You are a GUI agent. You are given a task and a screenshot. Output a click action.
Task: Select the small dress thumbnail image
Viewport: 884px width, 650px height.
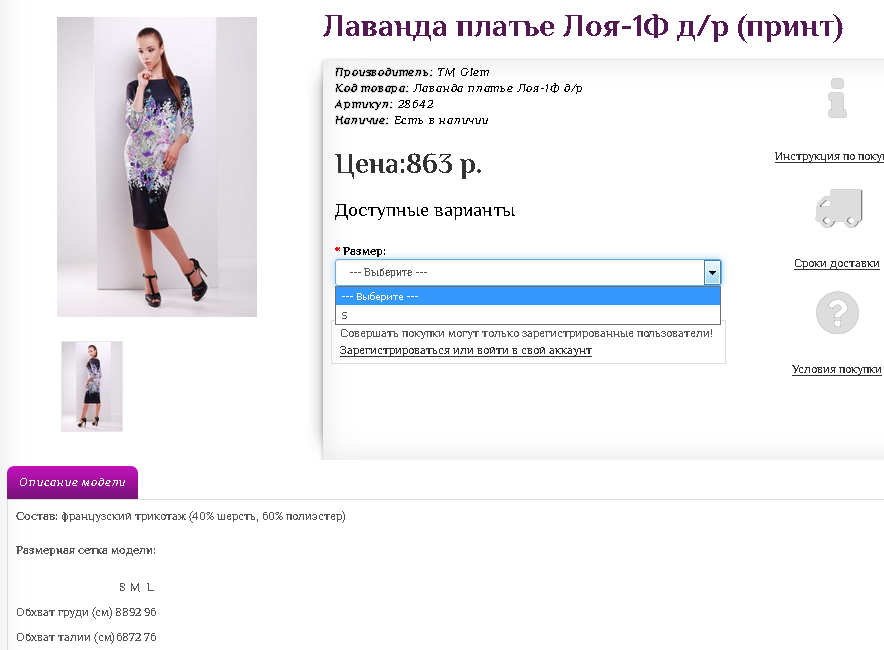[92, 387]
